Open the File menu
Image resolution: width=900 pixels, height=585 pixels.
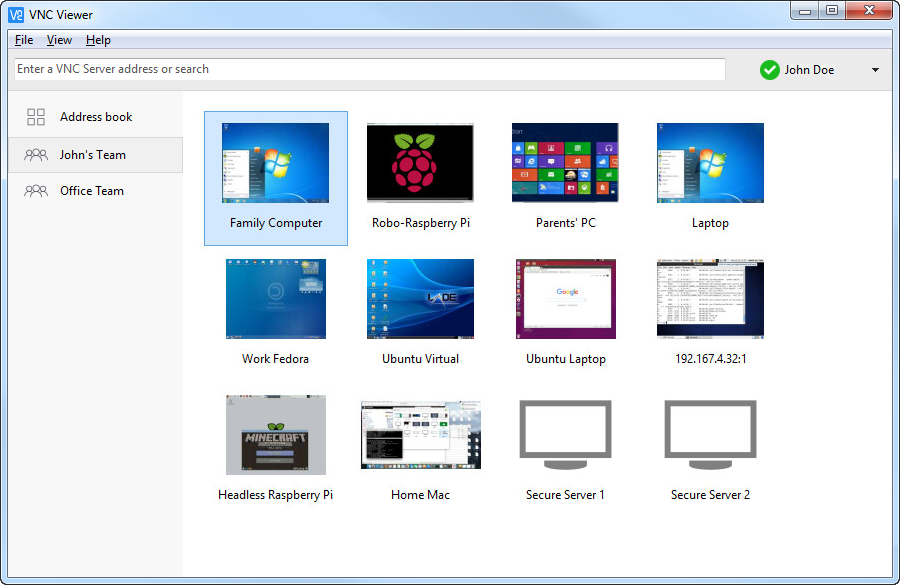(x=23, y=40)
